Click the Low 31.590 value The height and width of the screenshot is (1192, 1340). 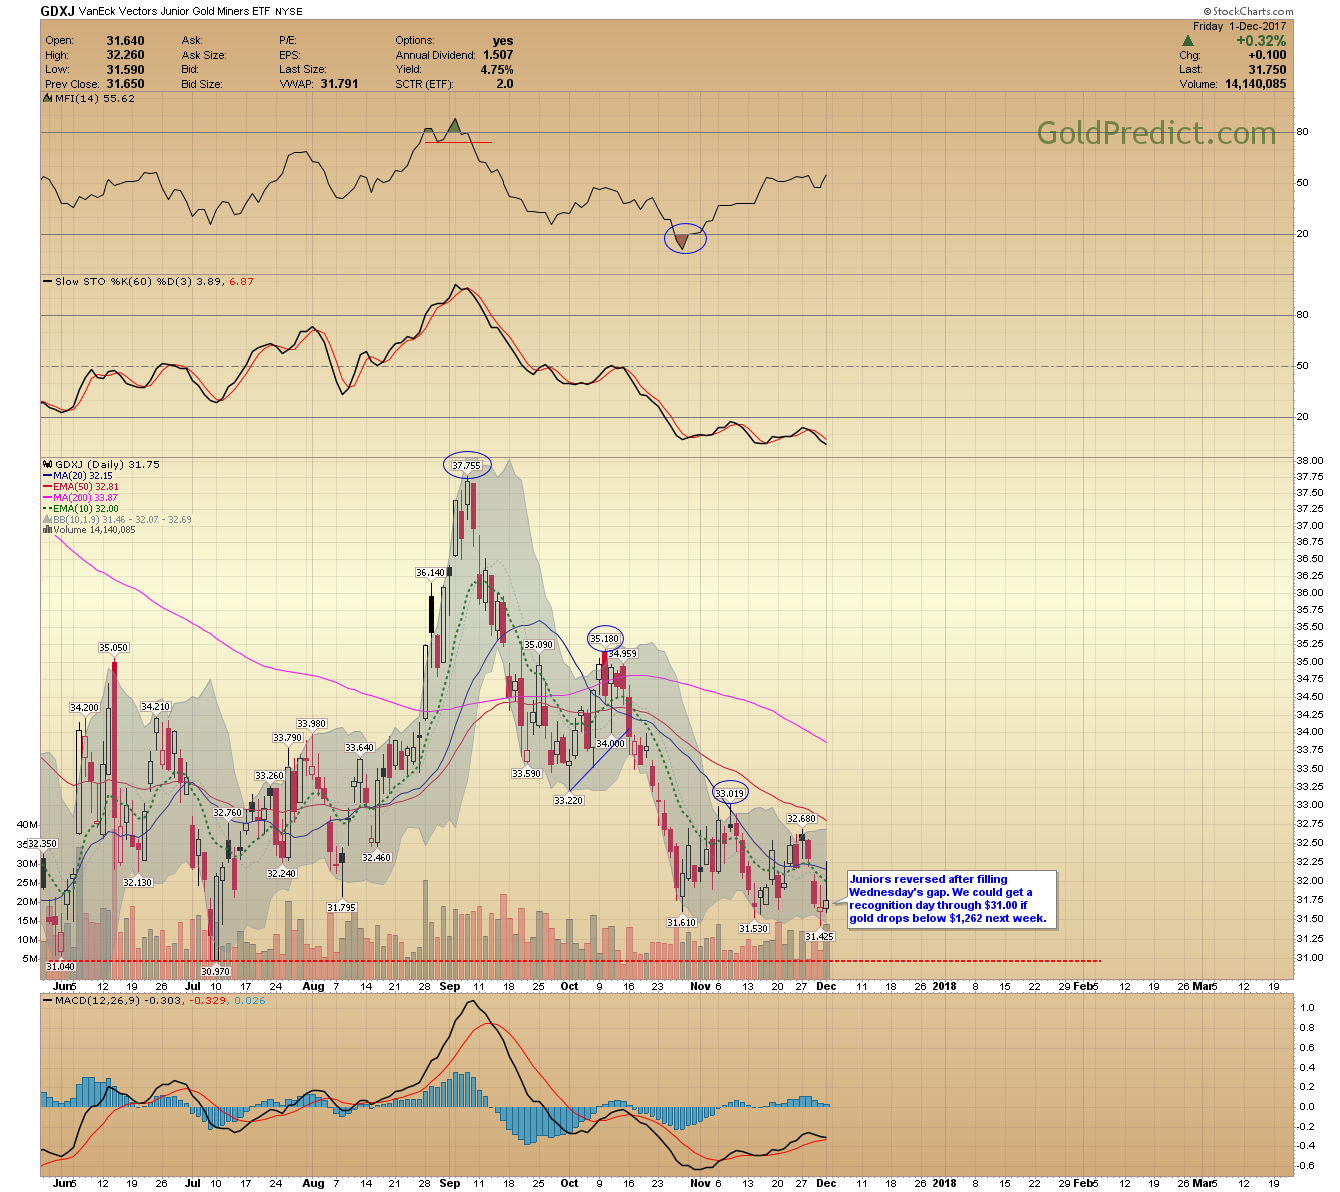click(x=125, y=70)
